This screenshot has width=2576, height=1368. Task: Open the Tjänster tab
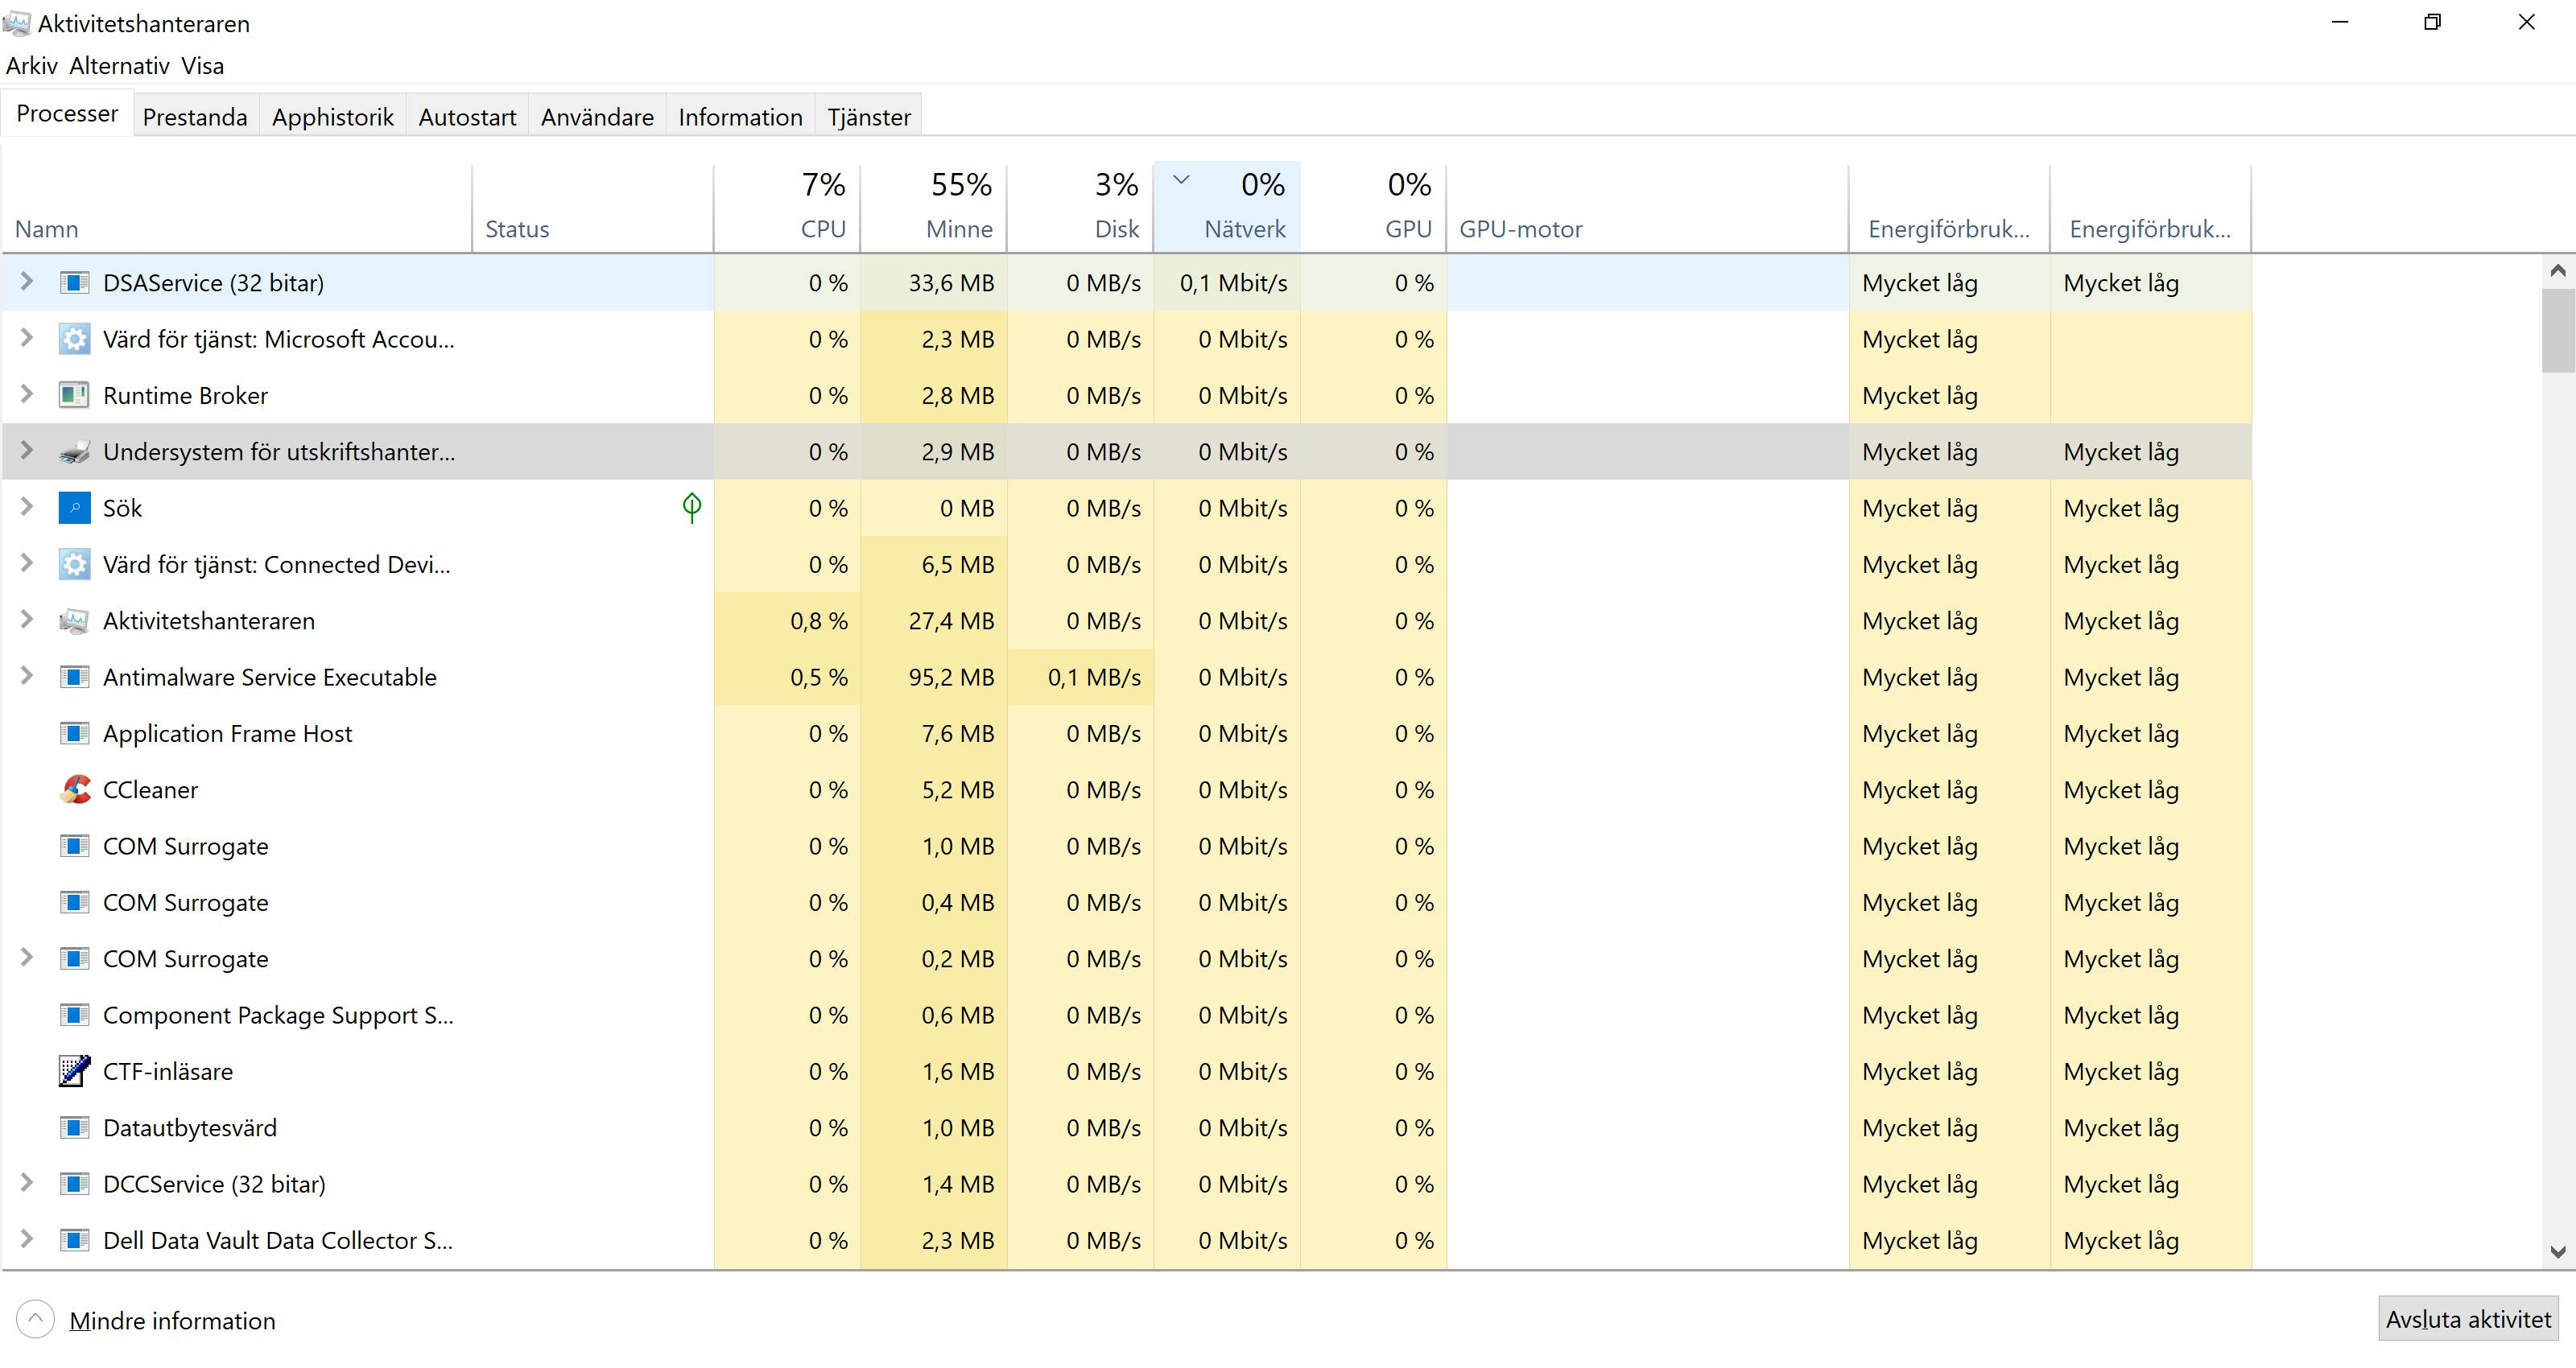[x=869, y=117]
